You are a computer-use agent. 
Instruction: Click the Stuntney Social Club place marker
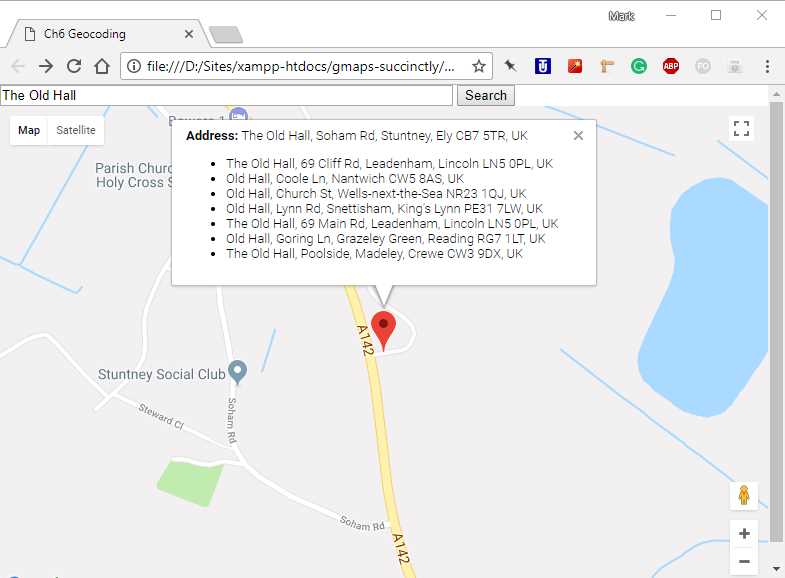pos(237,372)
